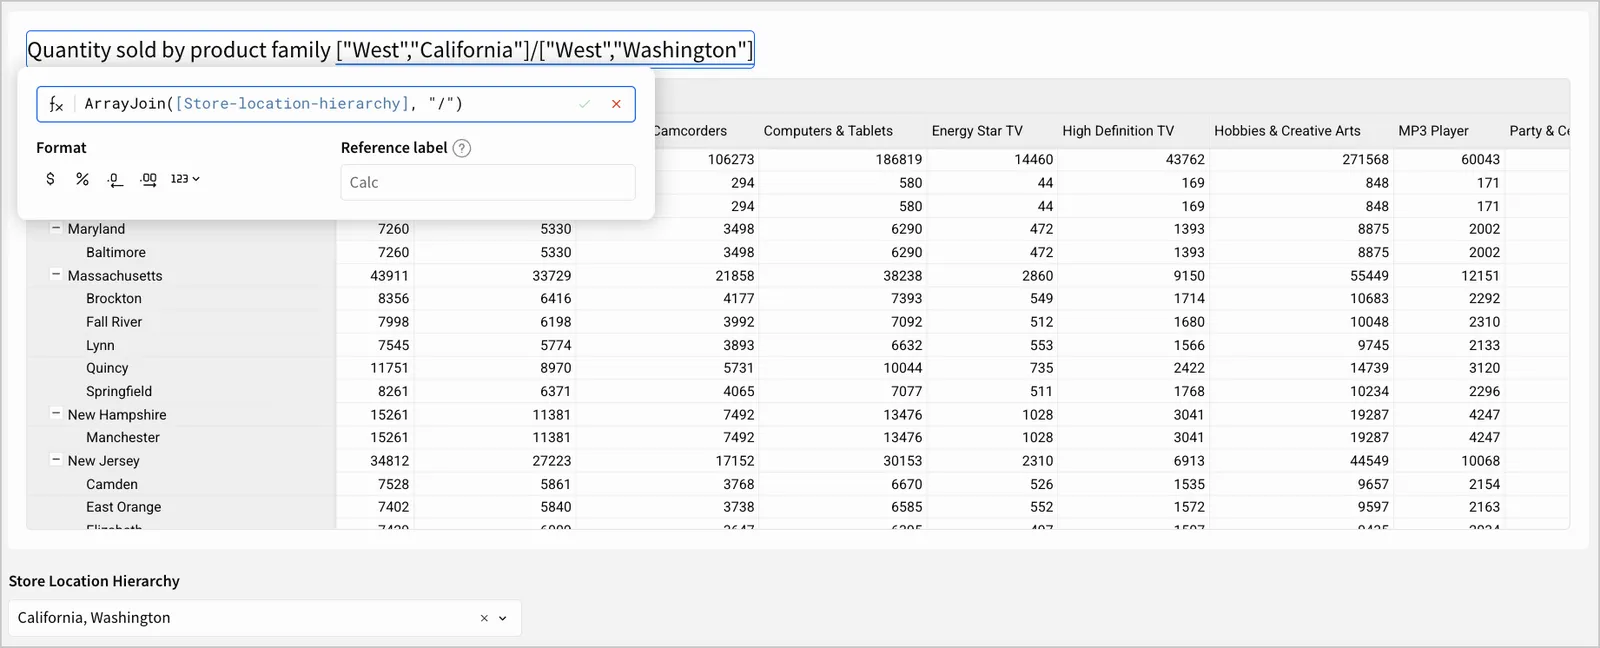Click cell value 34812

[x=389, y=461]
